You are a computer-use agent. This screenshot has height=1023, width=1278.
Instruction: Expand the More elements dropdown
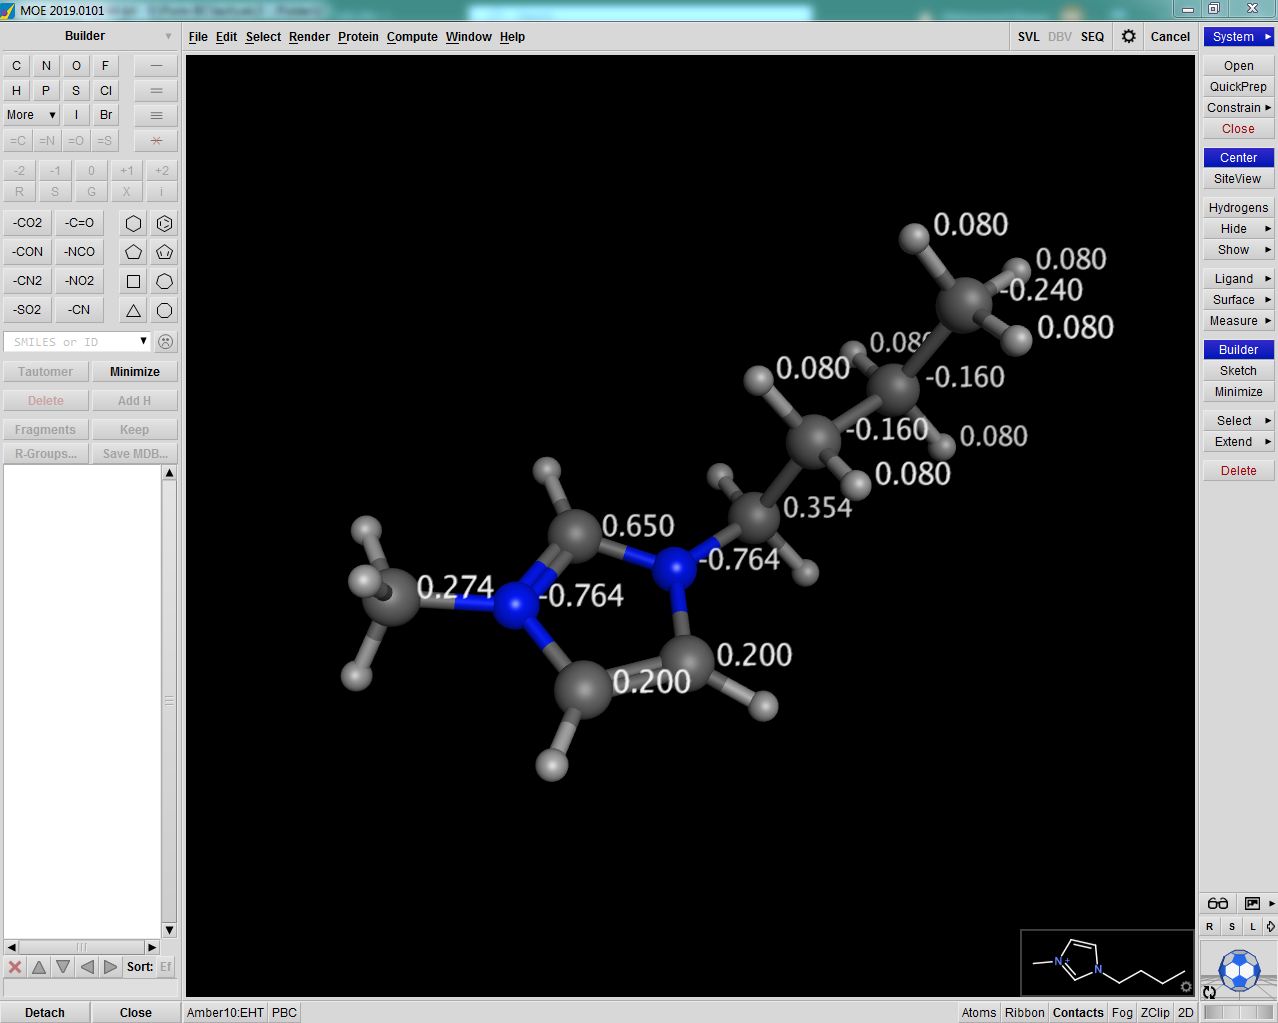[x=31, y=115]
